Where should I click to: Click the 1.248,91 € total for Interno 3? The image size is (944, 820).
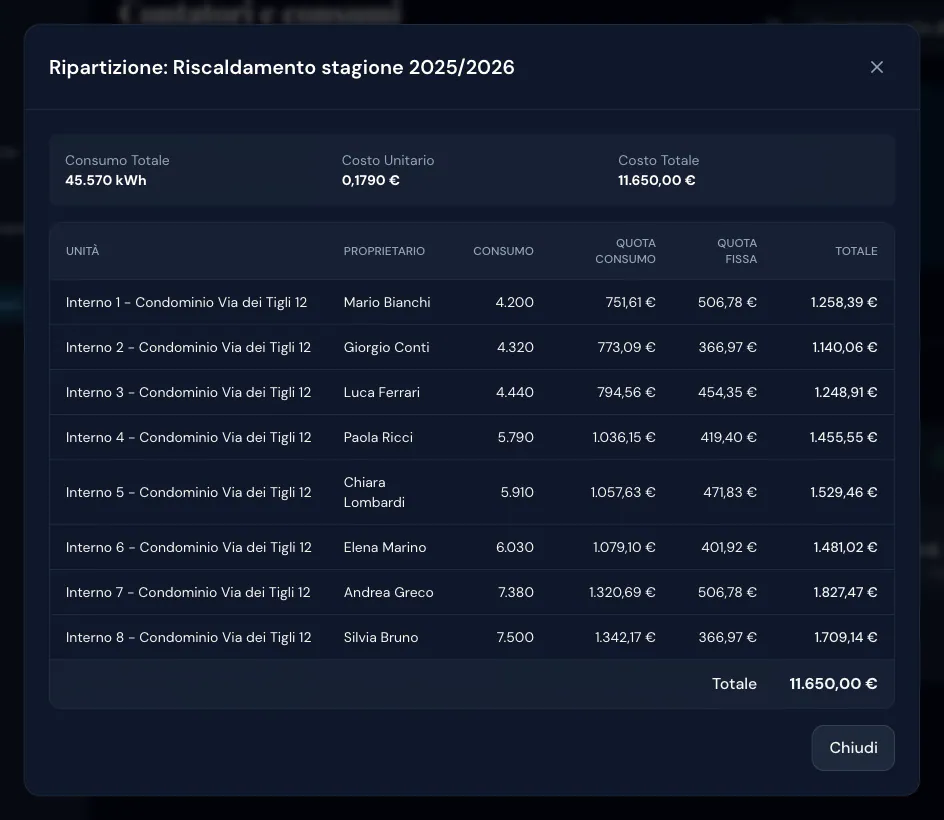tap(846, 393)
